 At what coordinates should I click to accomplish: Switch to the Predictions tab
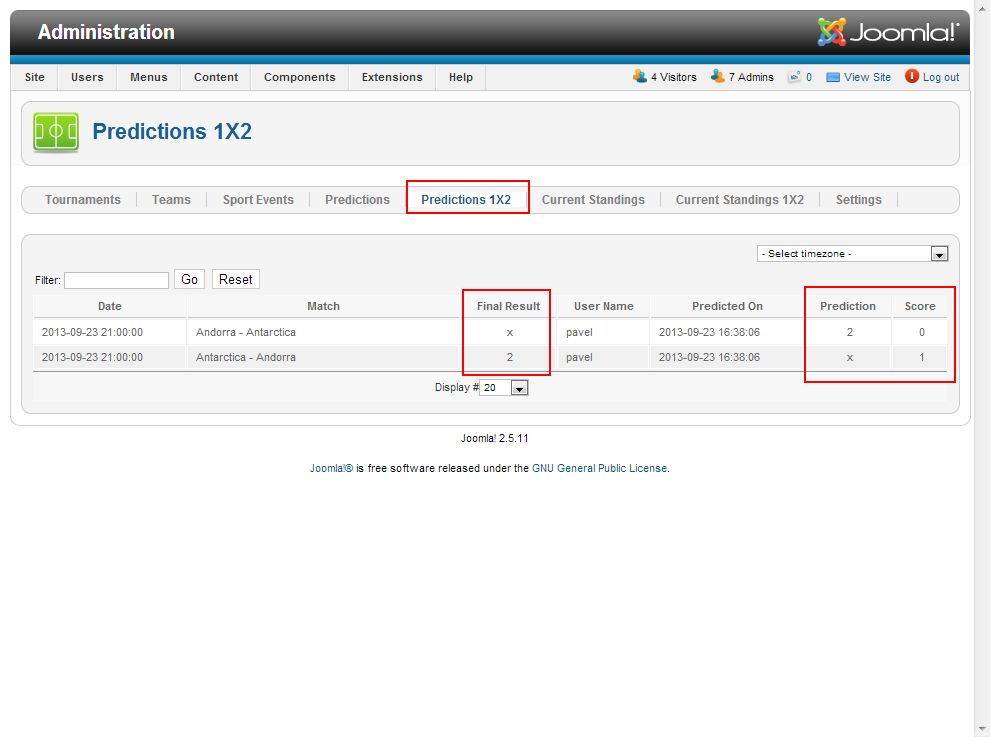357,200
